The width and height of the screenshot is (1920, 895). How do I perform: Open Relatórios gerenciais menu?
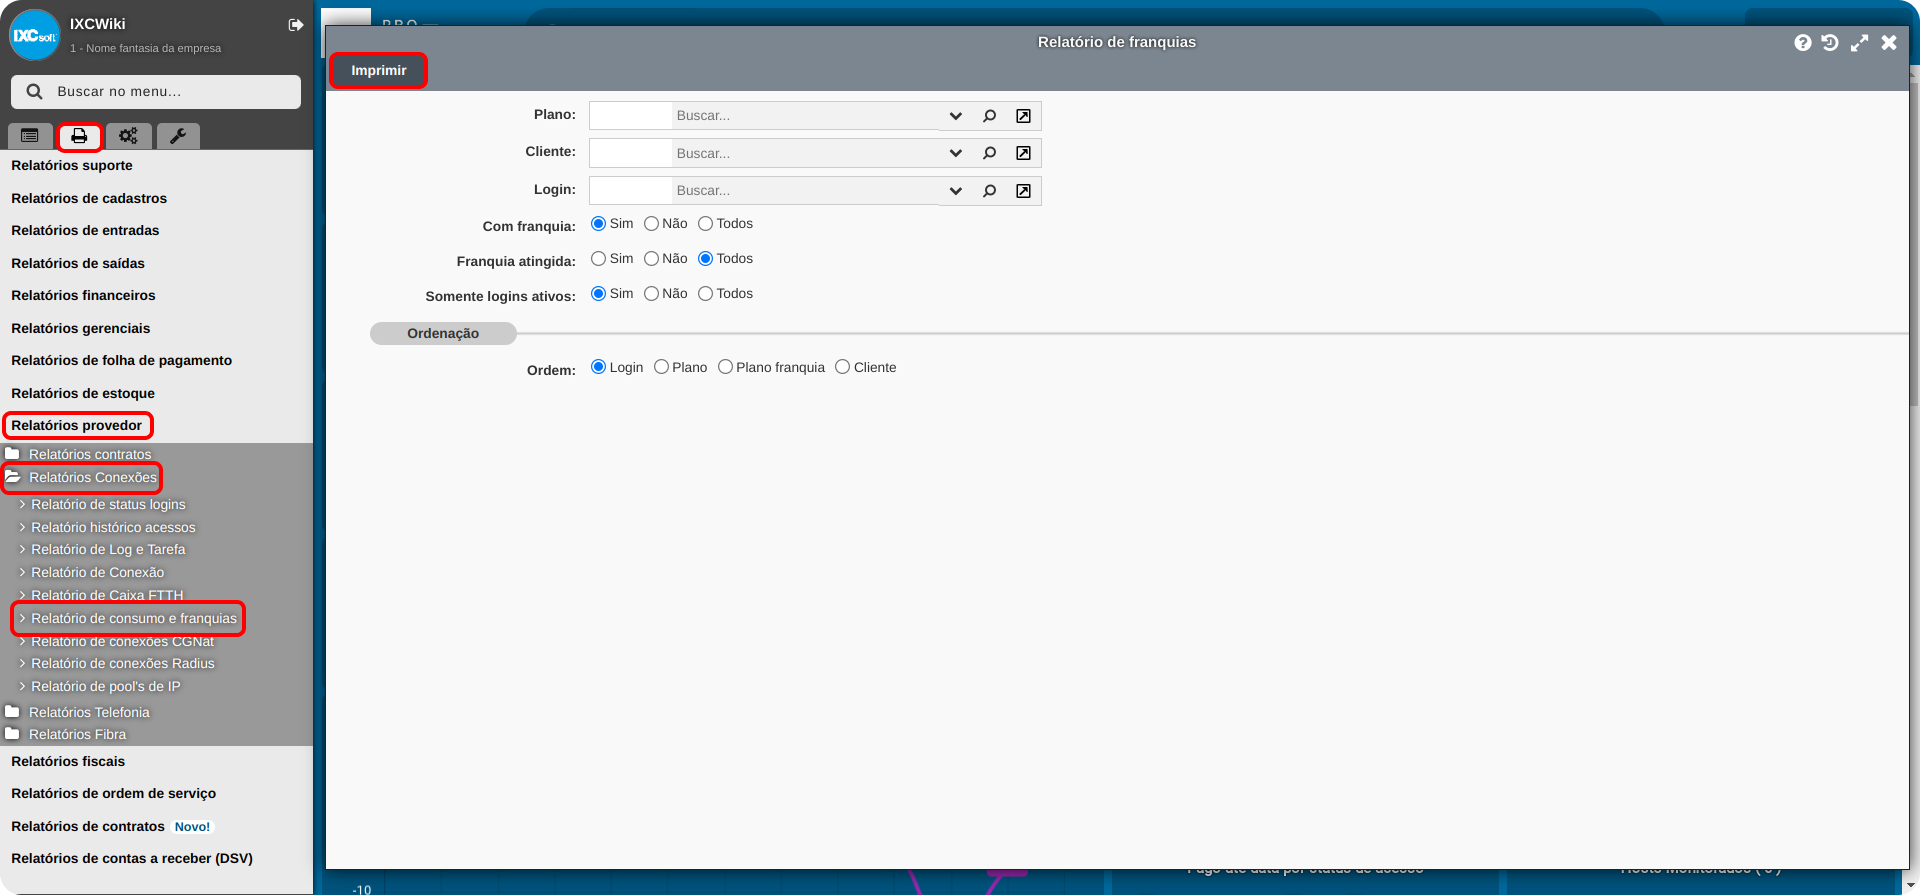tap(81, 329)
